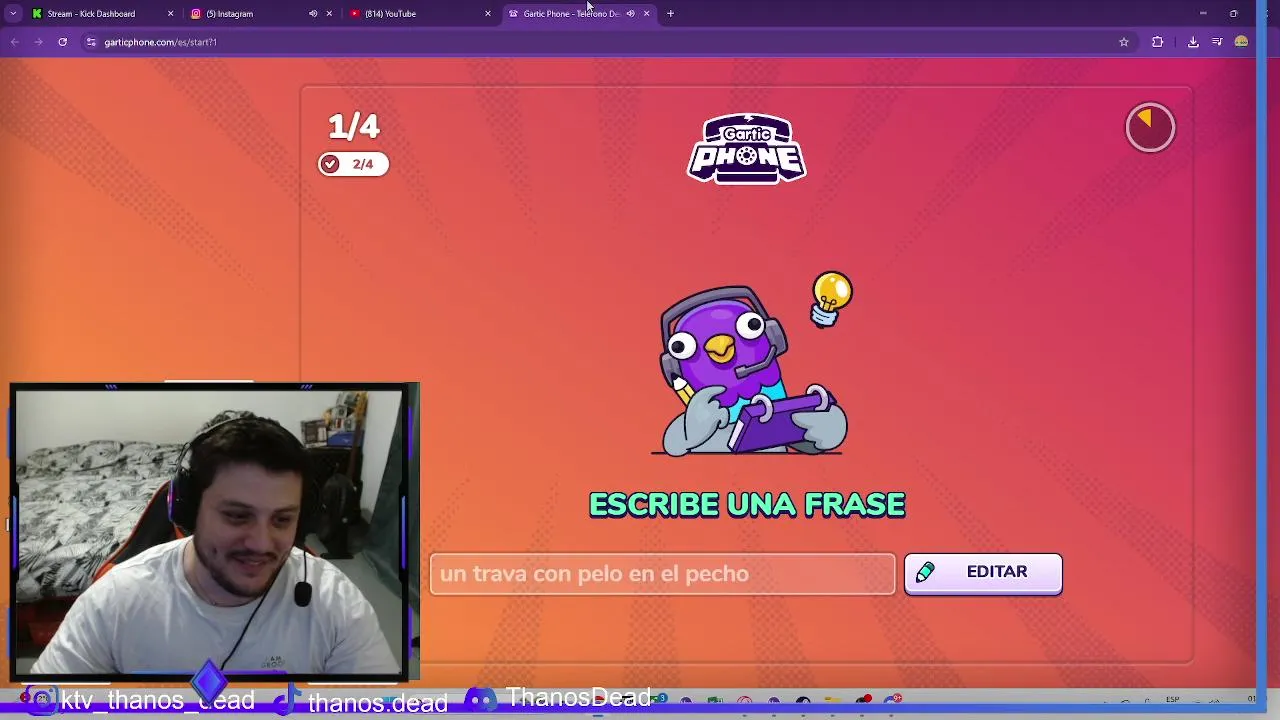1280x720 pixels.
Task: Open the tab search dropdown
Action: pos(13,14)
